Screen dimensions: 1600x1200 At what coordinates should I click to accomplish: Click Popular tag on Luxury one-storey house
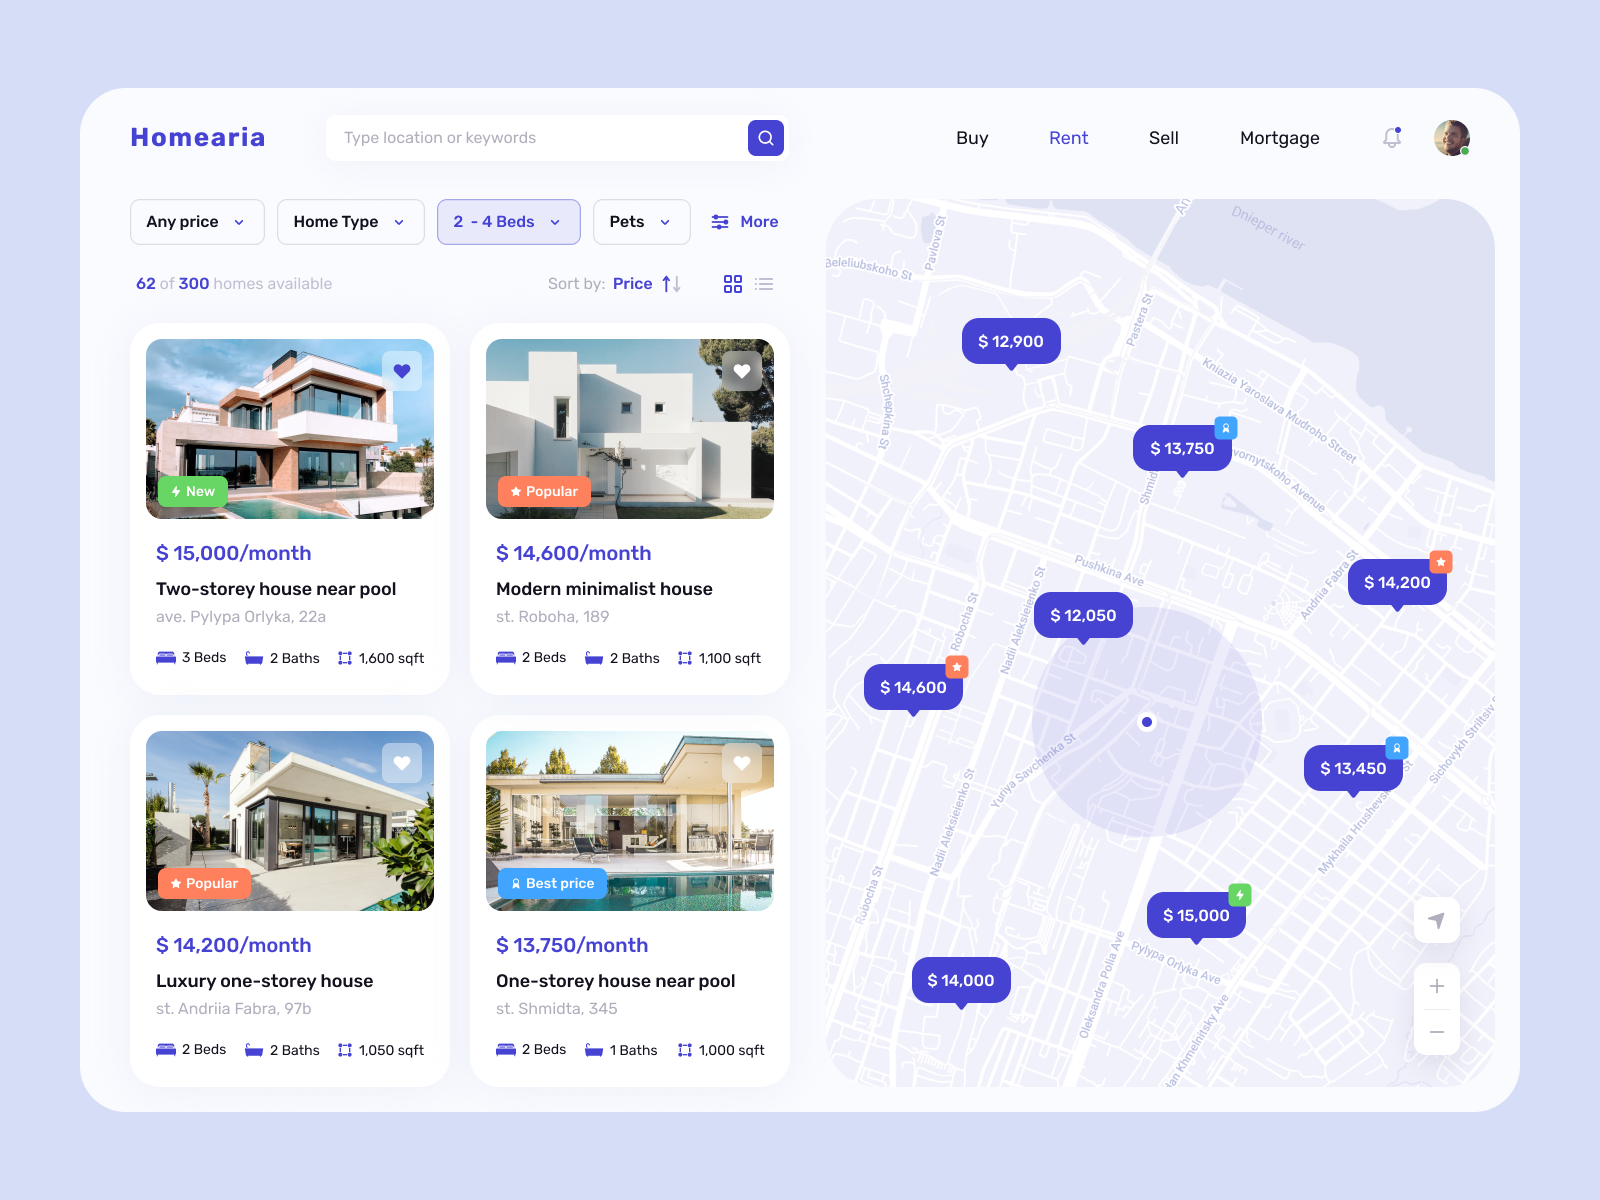(x=205, y=883)
